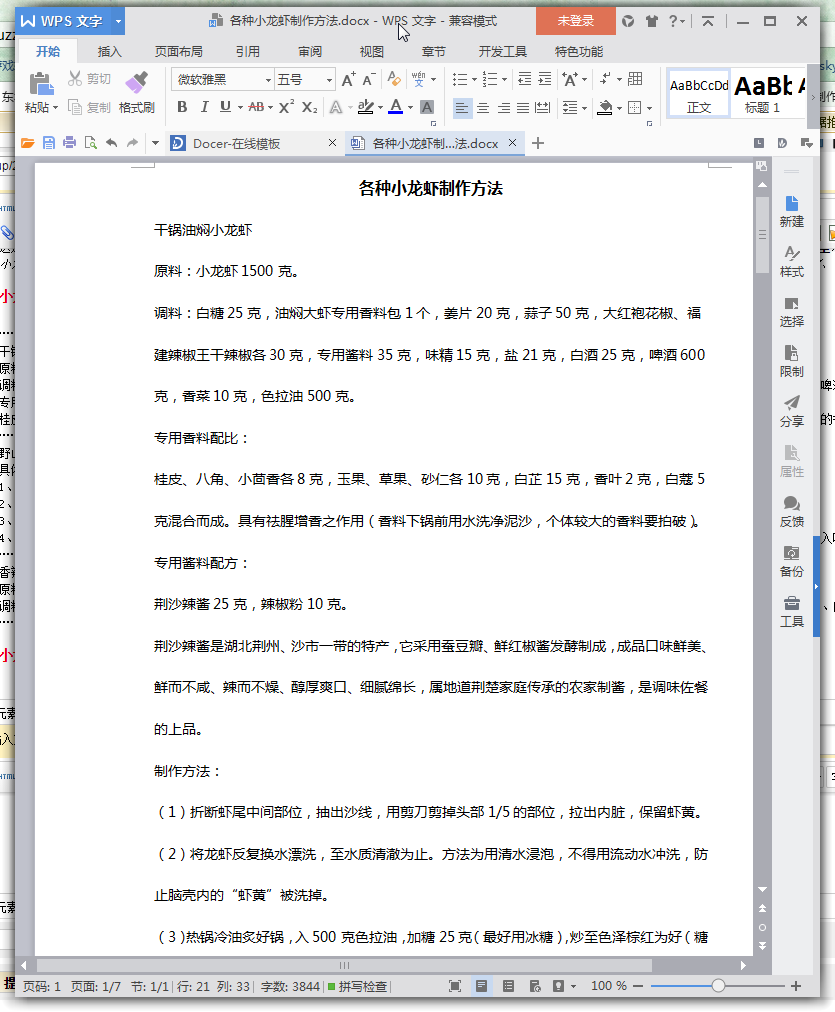Expand quick access toolbar customize arrow
This screenshot has width=835, height=1012.
[155, 143]
